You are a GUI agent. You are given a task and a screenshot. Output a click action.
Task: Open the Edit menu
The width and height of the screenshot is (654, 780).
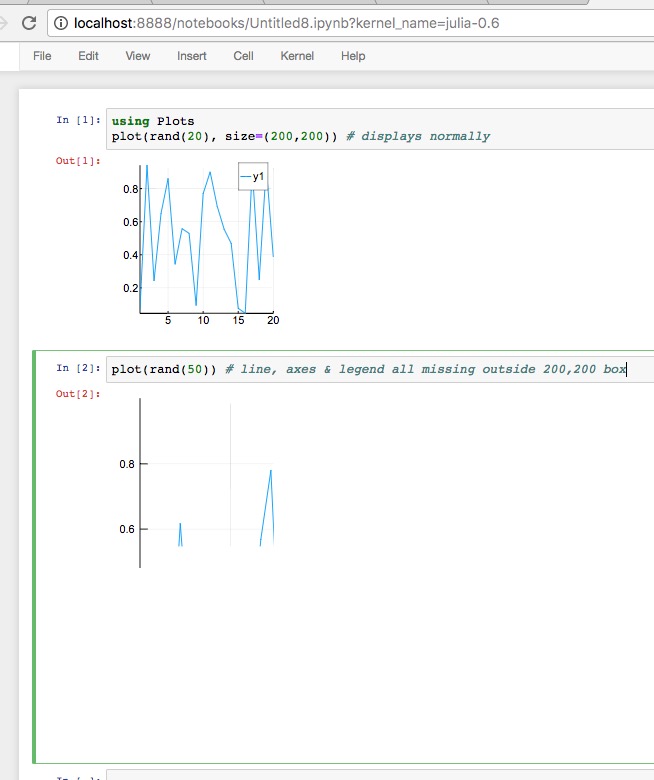(x=88, y=56)
